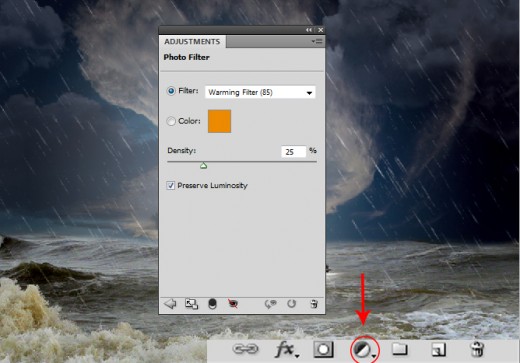This screenshot has width=520, height=363.
Task: Switch panel to expanded view icon
Action: 191,304
